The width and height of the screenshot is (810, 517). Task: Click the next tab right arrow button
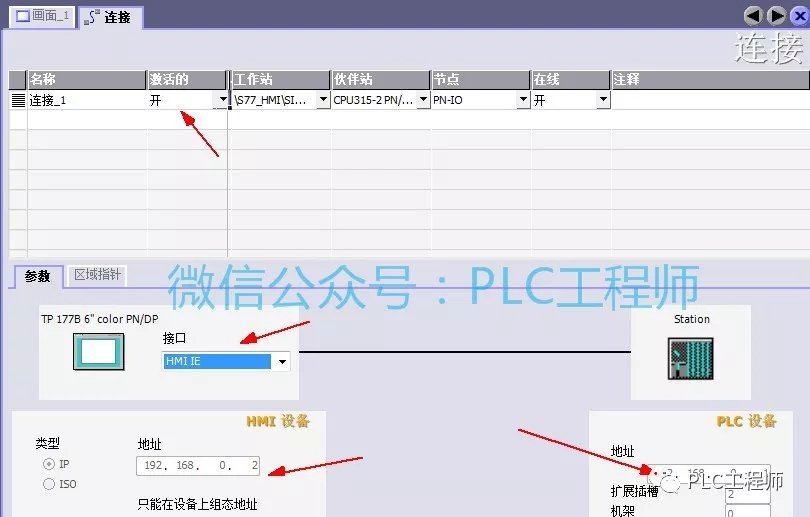tap(776, 15)
